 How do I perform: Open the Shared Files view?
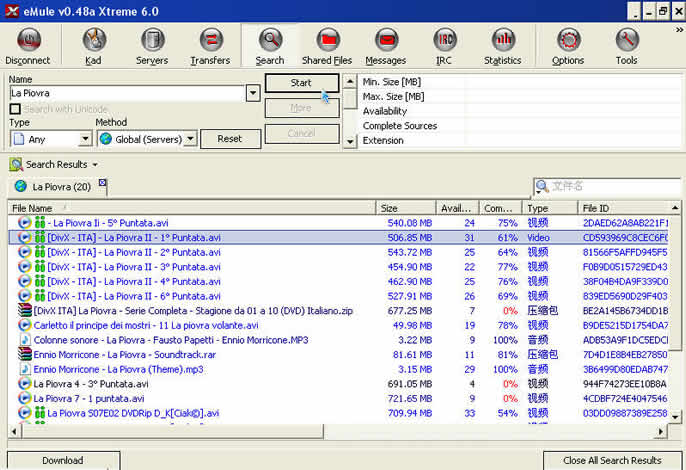(x=328, y=40)
